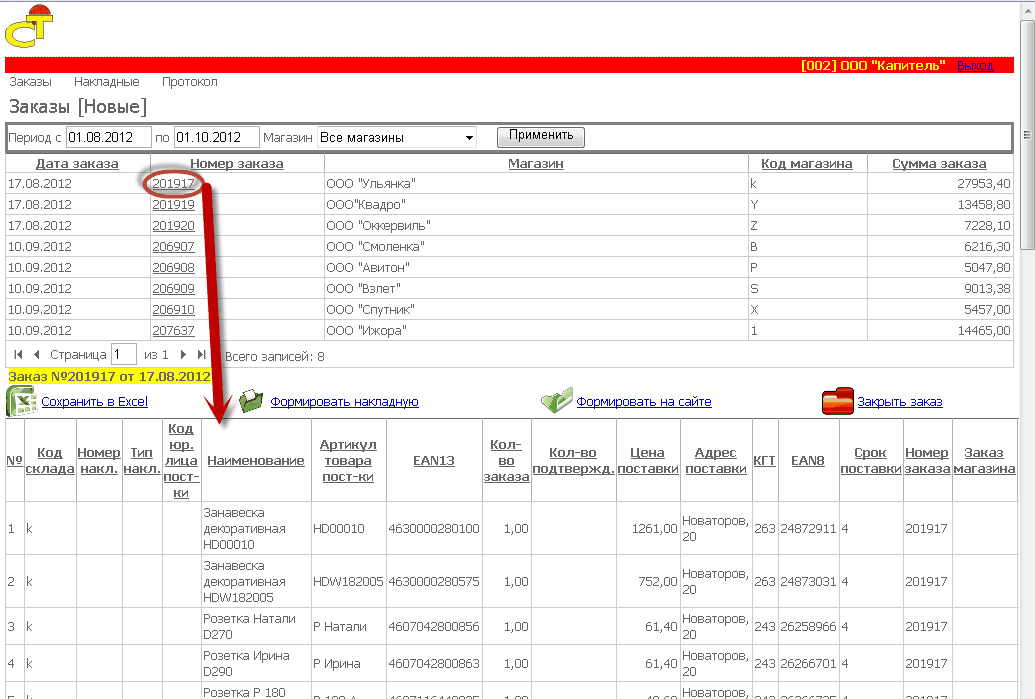1035x699 pixels.
Task: Click the Заказ №201917 от 17.08.2012 heading
Action: coord(109,377)
